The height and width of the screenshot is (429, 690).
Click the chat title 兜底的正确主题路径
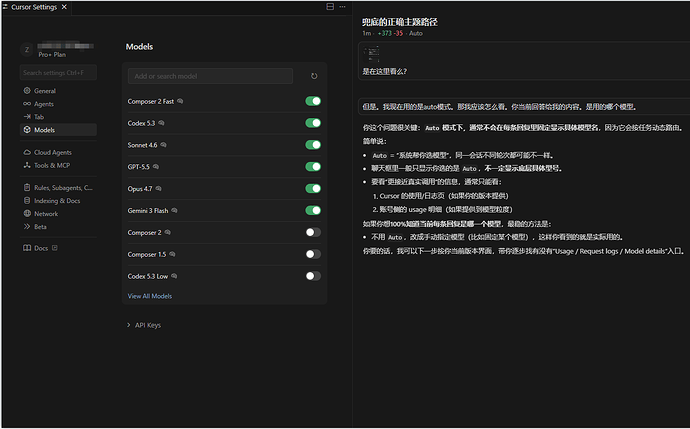point(400,22)
